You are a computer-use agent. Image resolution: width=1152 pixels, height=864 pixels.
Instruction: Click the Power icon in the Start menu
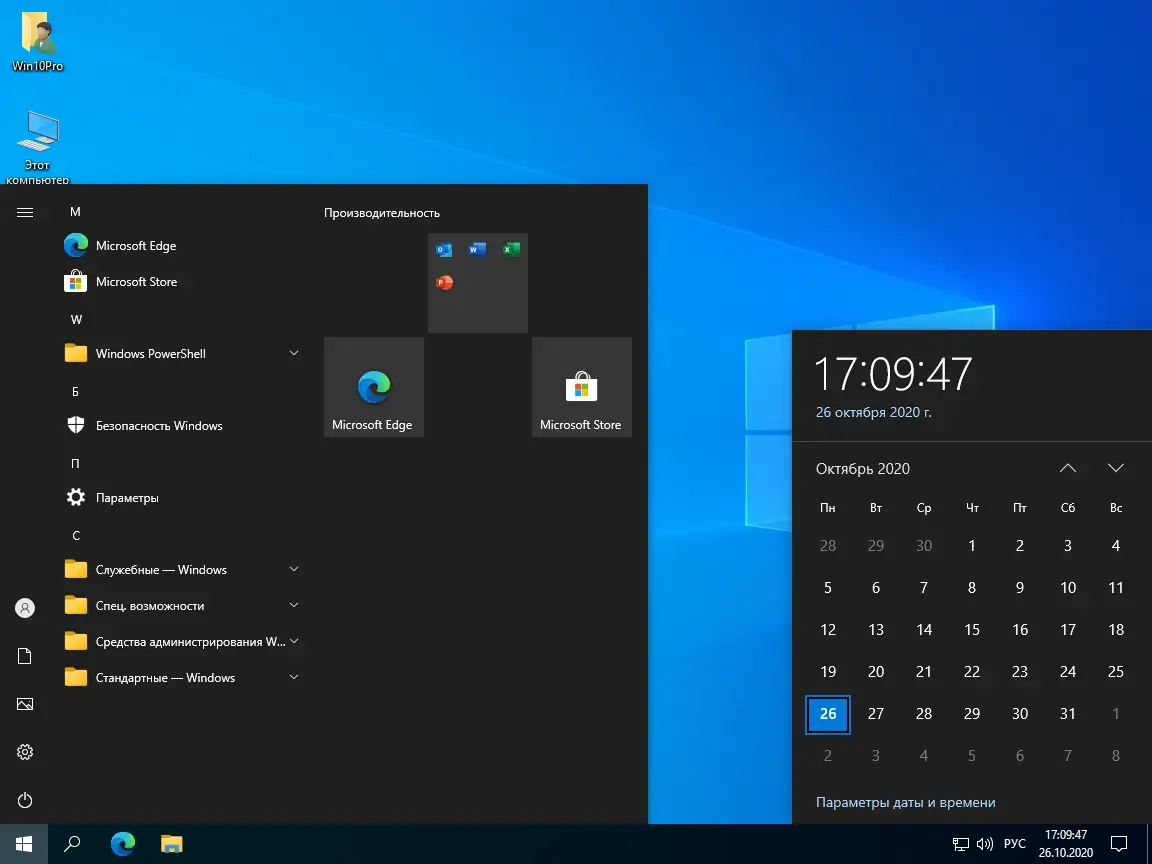click(24, 800)
